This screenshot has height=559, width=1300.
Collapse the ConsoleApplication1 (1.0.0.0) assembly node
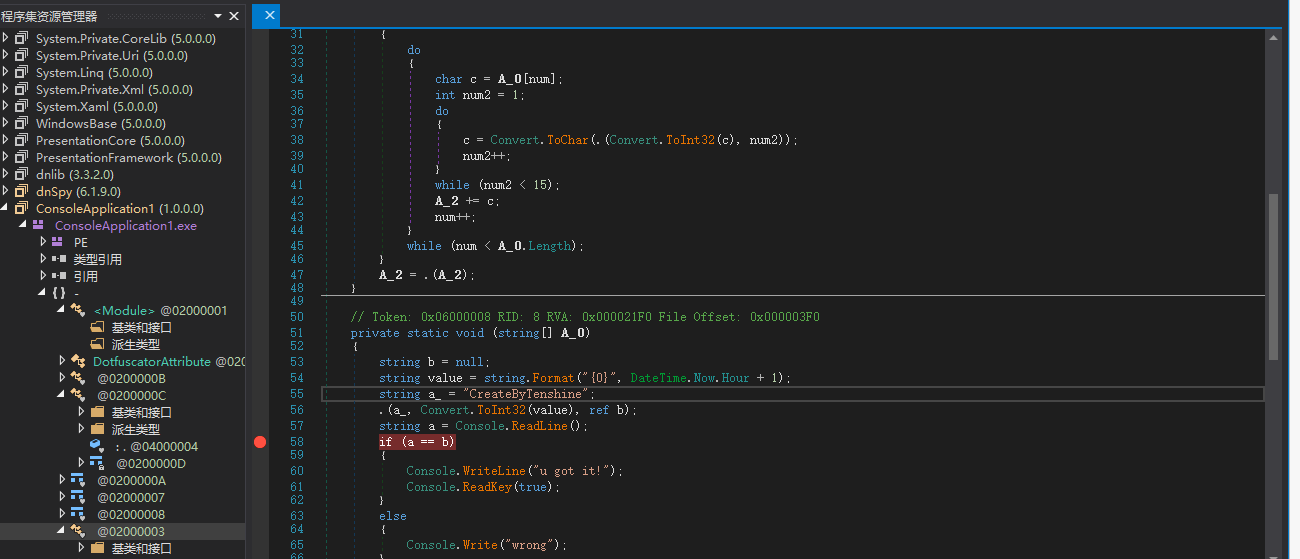tap(6, 208)
